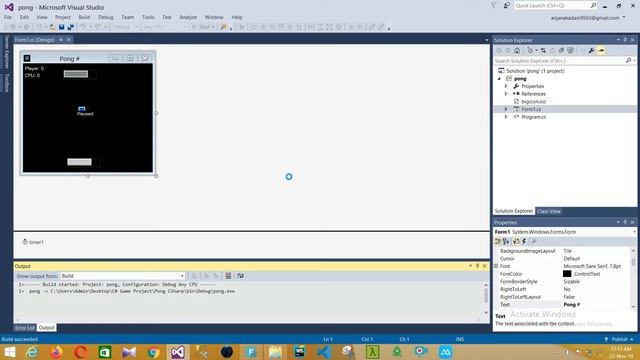Pin the Form1.cs [Design] tab
Screen dimensions: 640x360
tap(61, 40)
